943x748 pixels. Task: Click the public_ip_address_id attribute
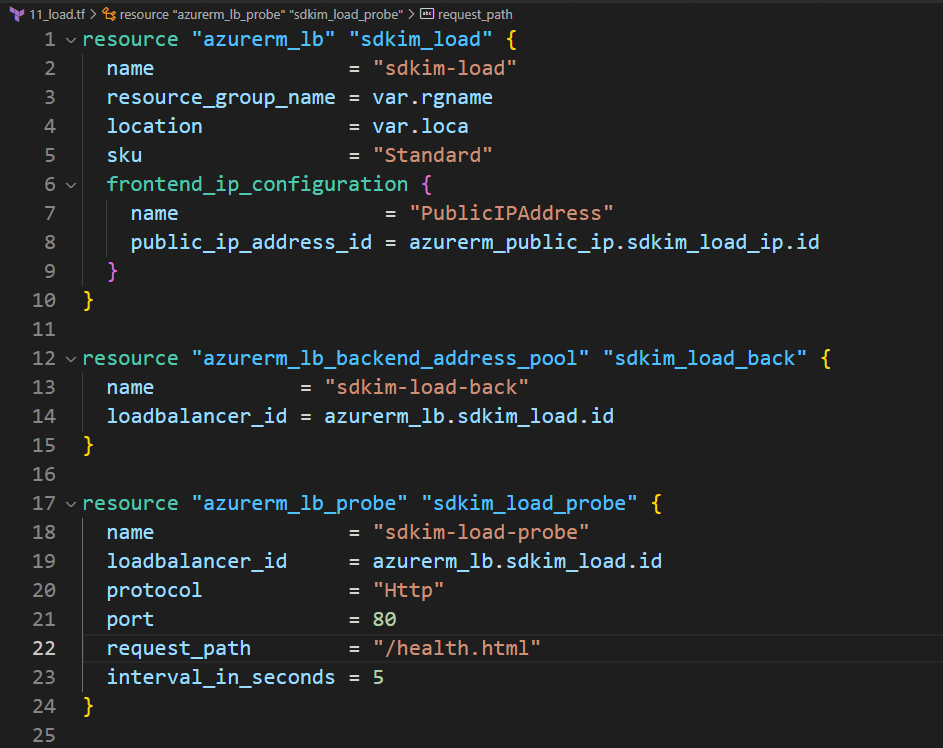tap(251, 242)
